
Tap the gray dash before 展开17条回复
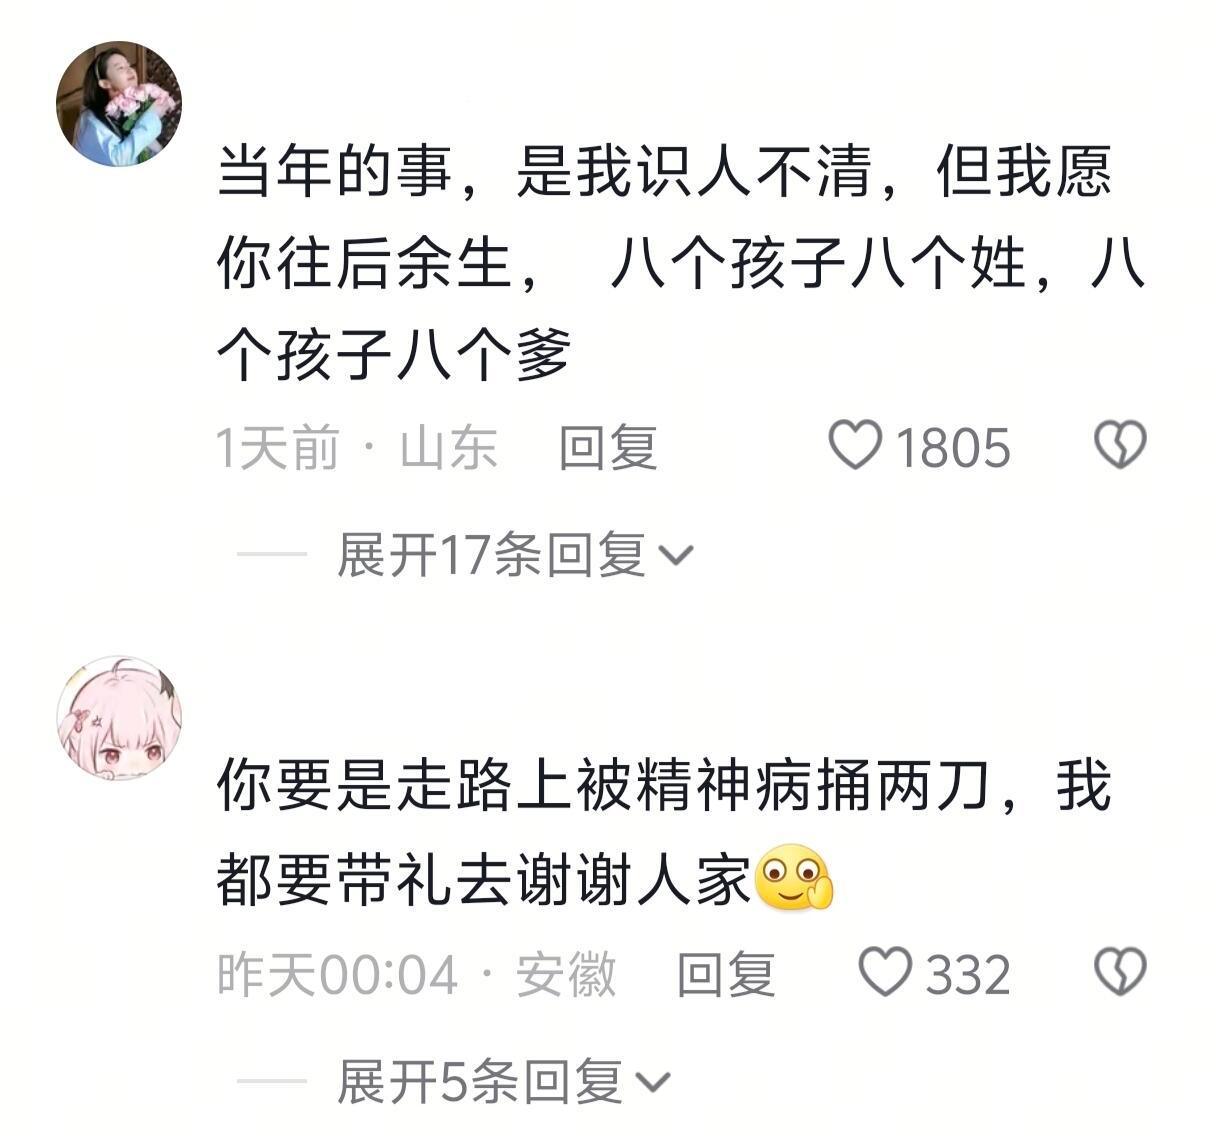pos(271,553)
